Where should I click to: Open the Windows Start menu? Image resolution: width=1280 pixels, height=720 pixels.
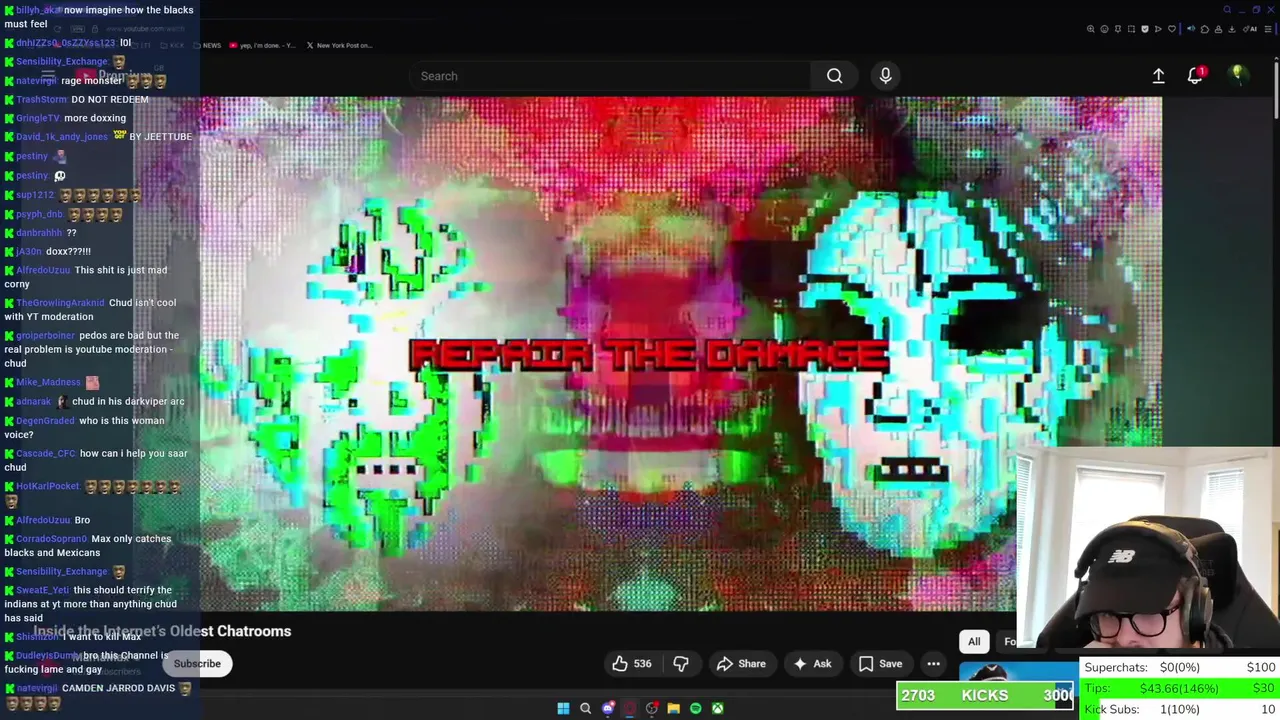[563, 709]
